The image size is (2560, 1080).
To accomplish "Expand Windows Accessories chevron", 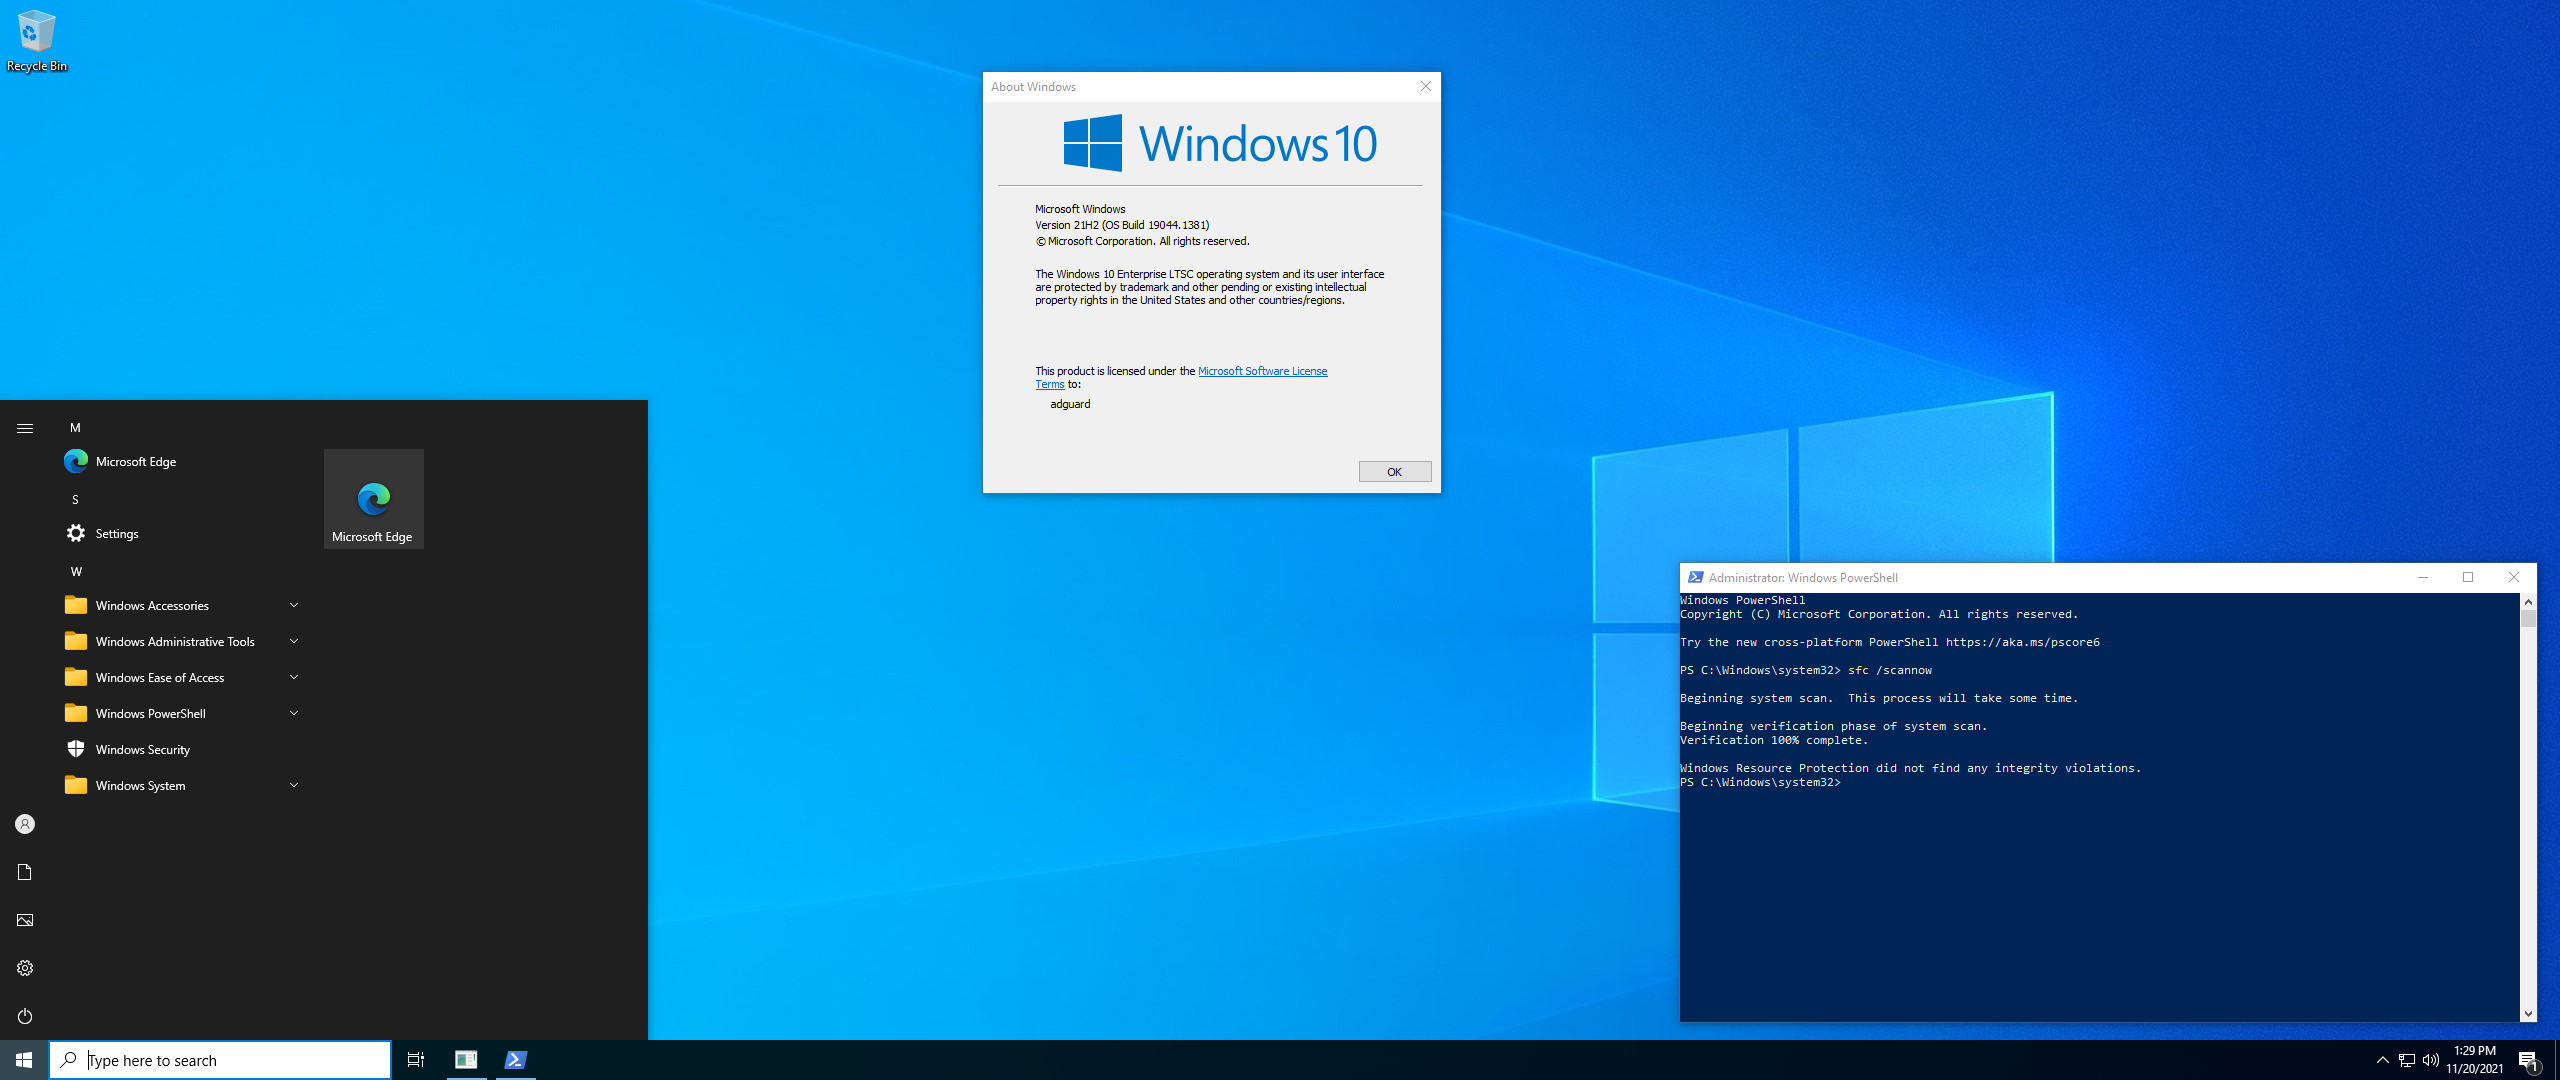I will 294,605.
